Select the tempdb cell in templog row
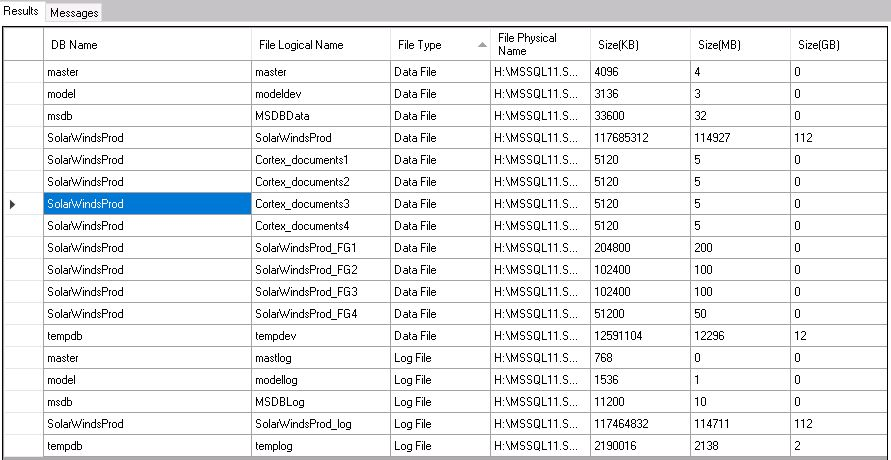Screen dimensions: 891x460 [147, 446]
